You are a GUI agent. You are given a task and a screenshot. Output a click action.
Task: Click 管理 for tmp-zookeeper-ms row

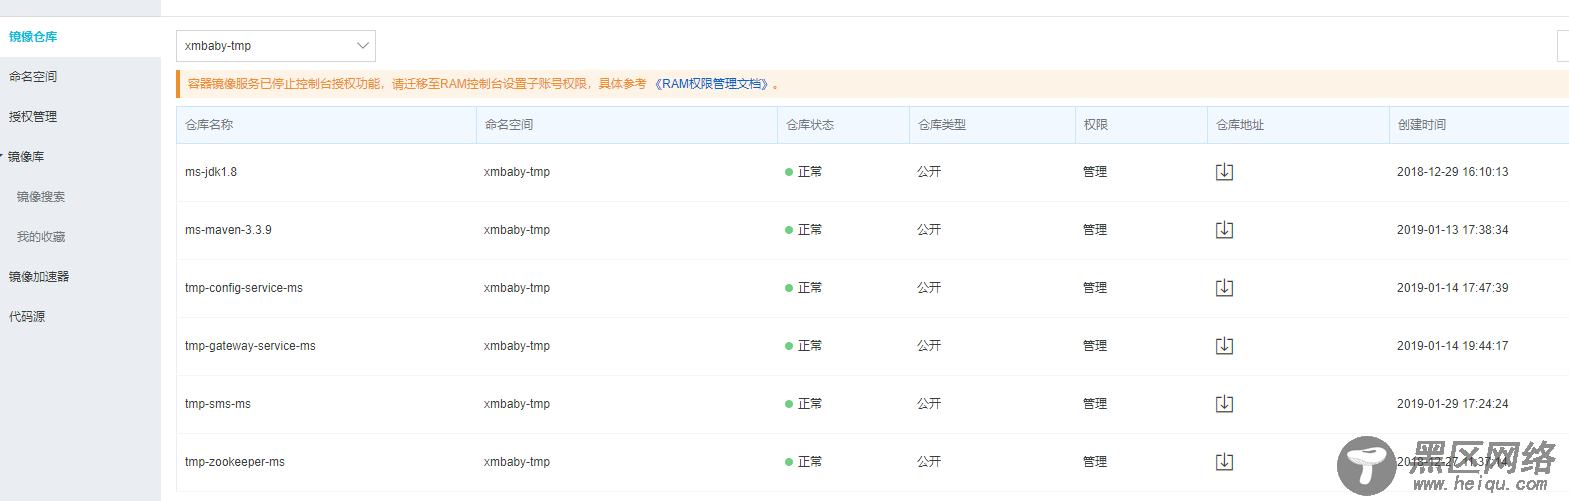(x=1095, y=462)
